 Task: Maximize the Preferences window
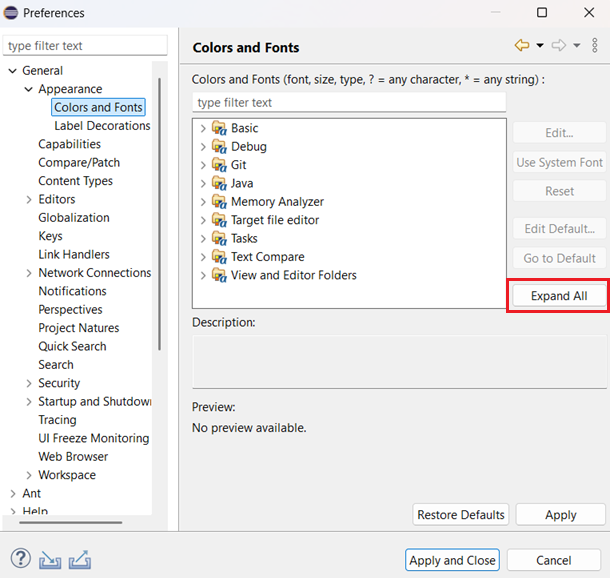(x=542, y=12)
